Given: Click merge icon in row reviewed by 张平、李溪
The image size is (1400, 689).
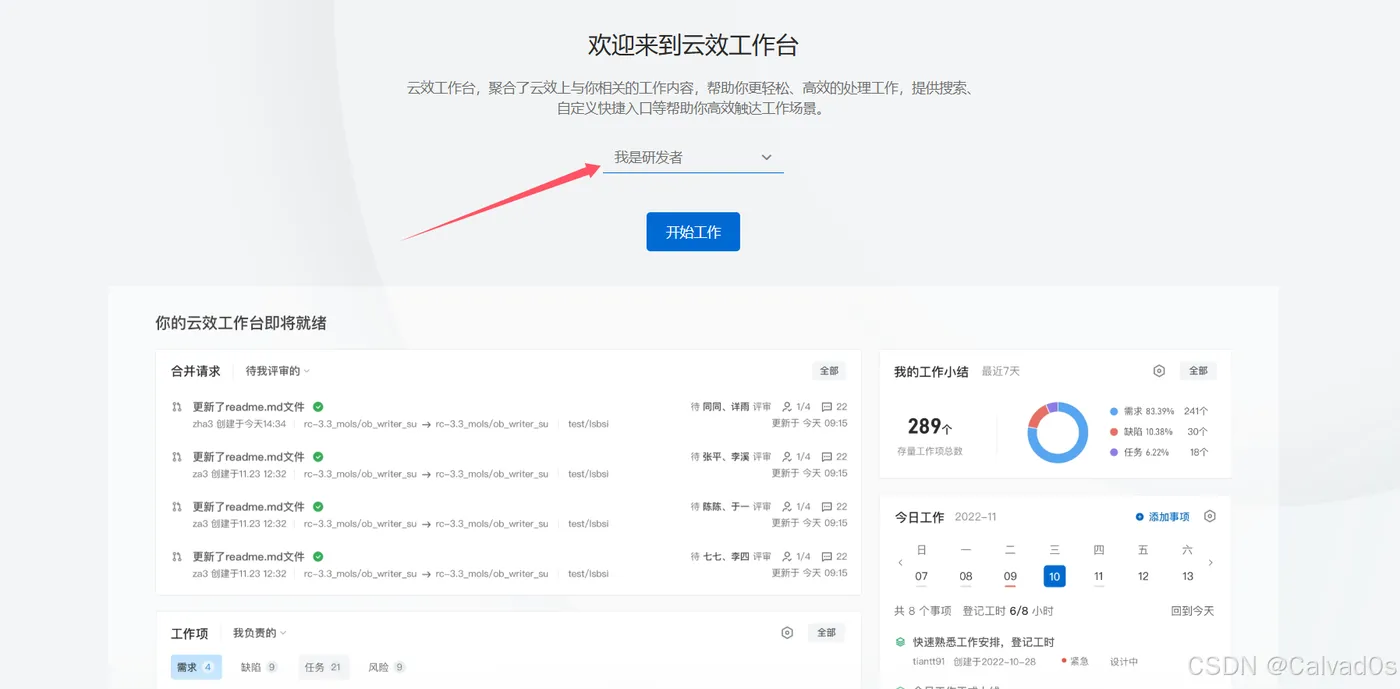Looking at the screenshot, I should [177, 457].
